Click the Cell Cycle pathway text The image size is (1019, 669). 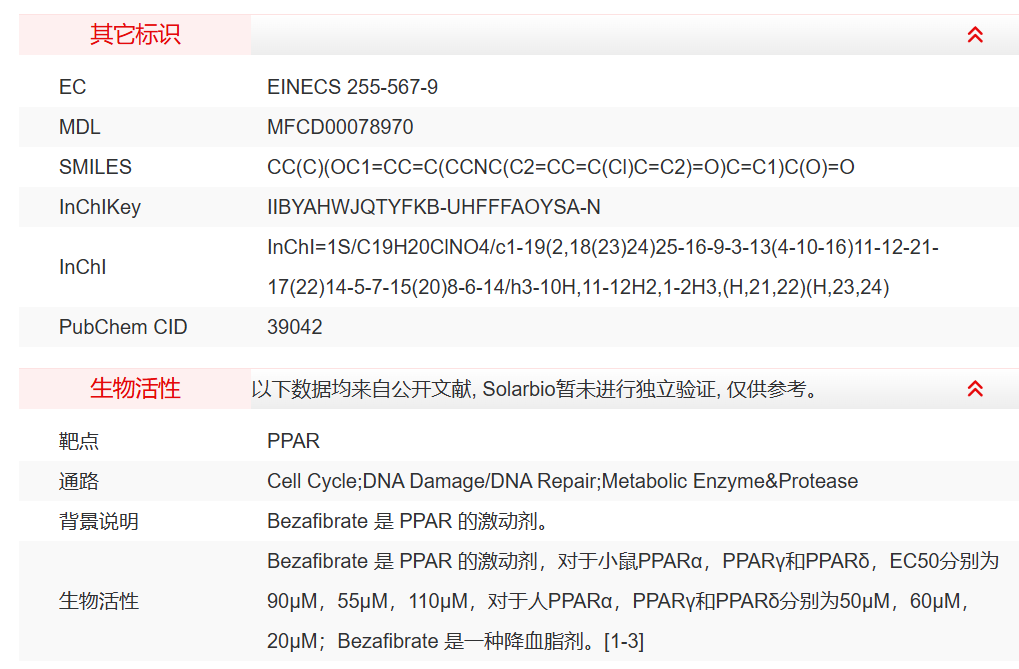coord(312,481)
